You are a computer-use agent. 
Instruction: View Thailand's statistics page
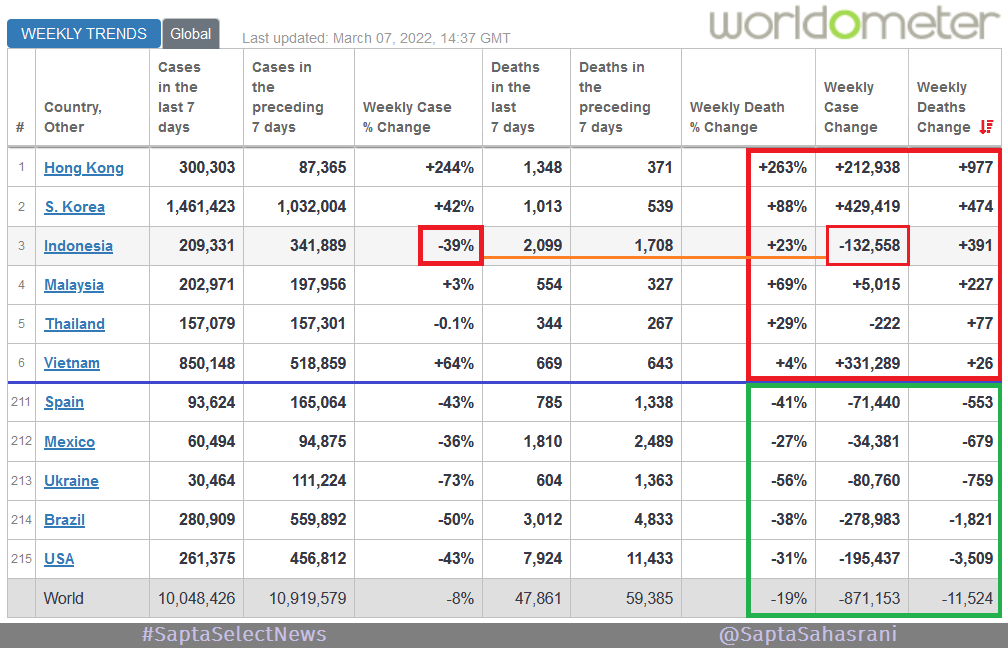(x=74, y=323)
